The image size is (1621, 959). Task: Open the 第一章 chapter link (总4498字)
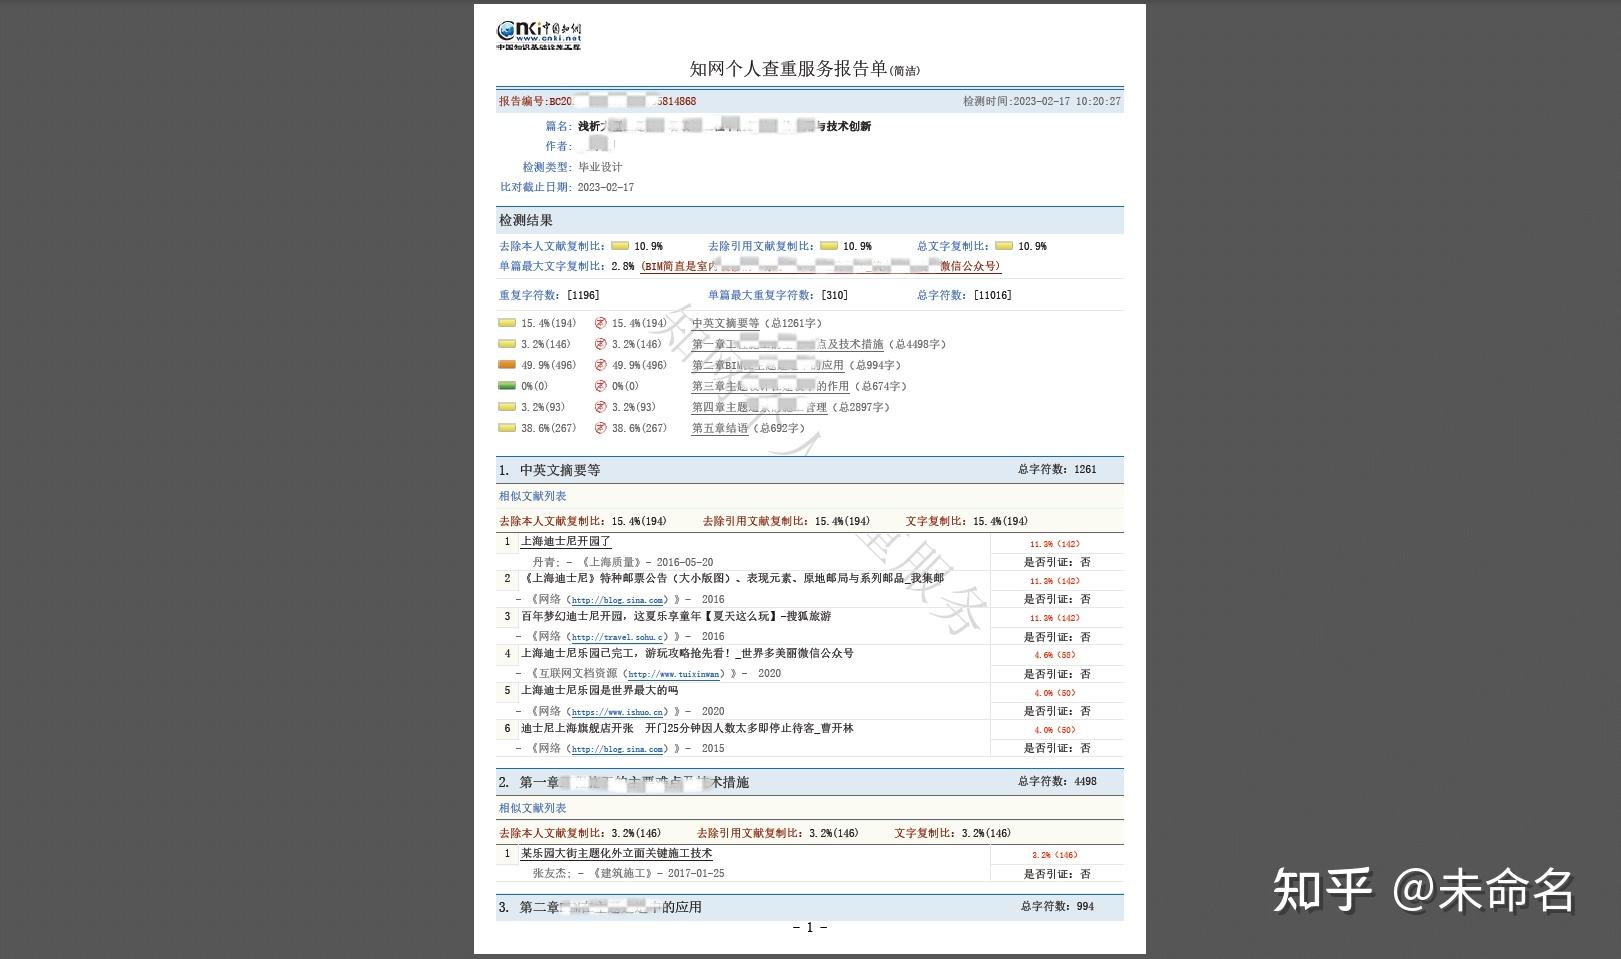tap(788, 344)
